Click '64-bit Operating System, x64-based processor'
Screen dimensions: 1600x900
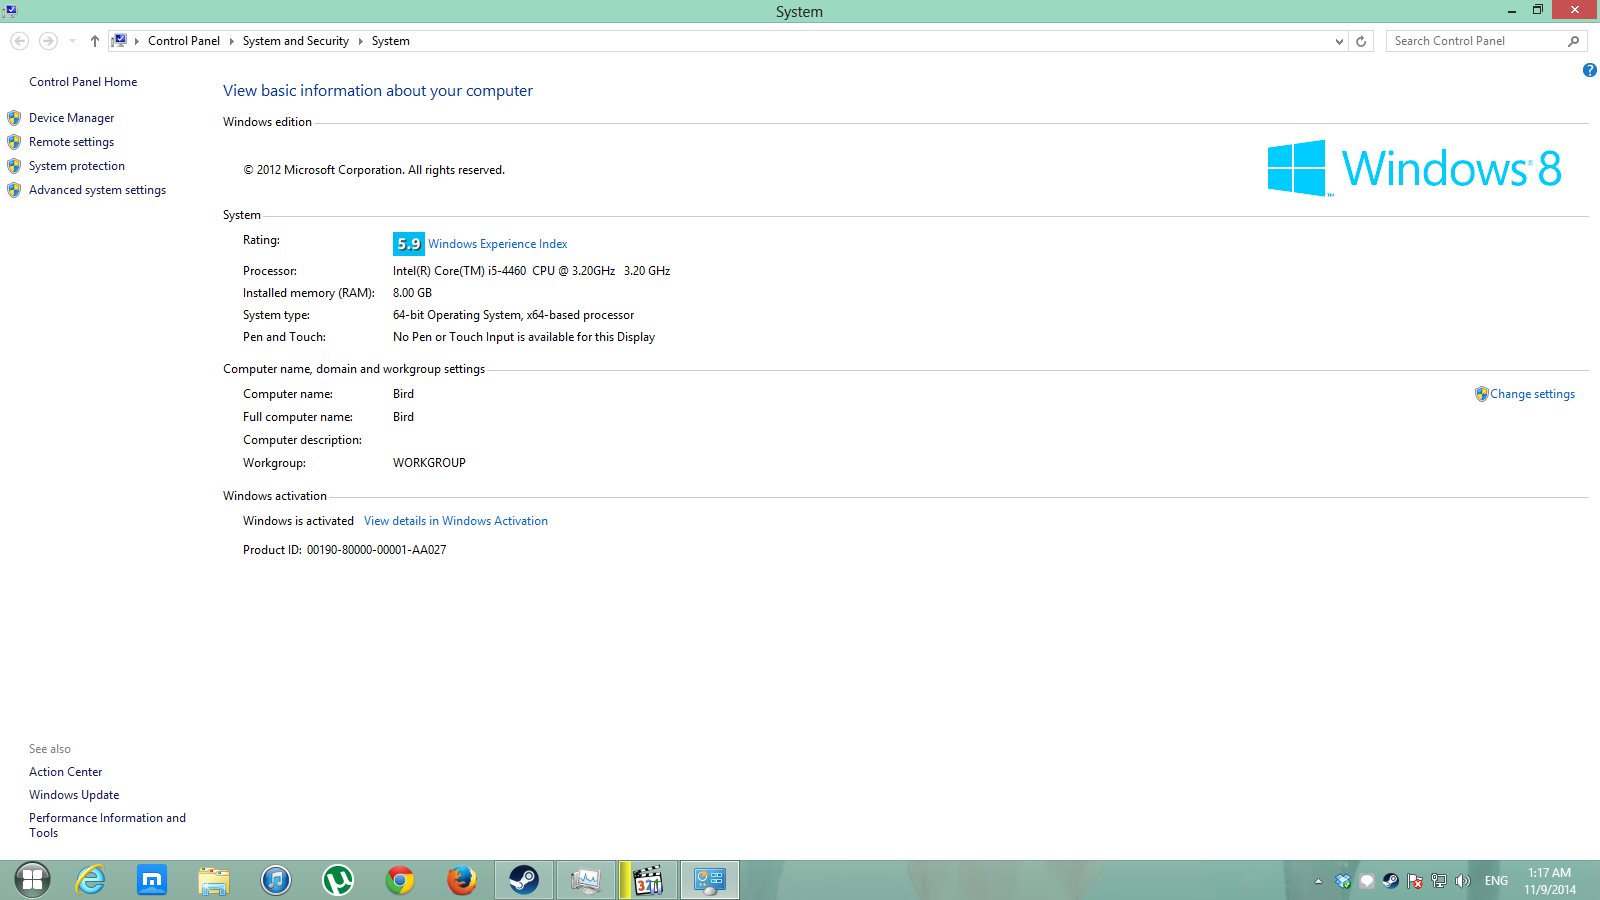(513, 315)
